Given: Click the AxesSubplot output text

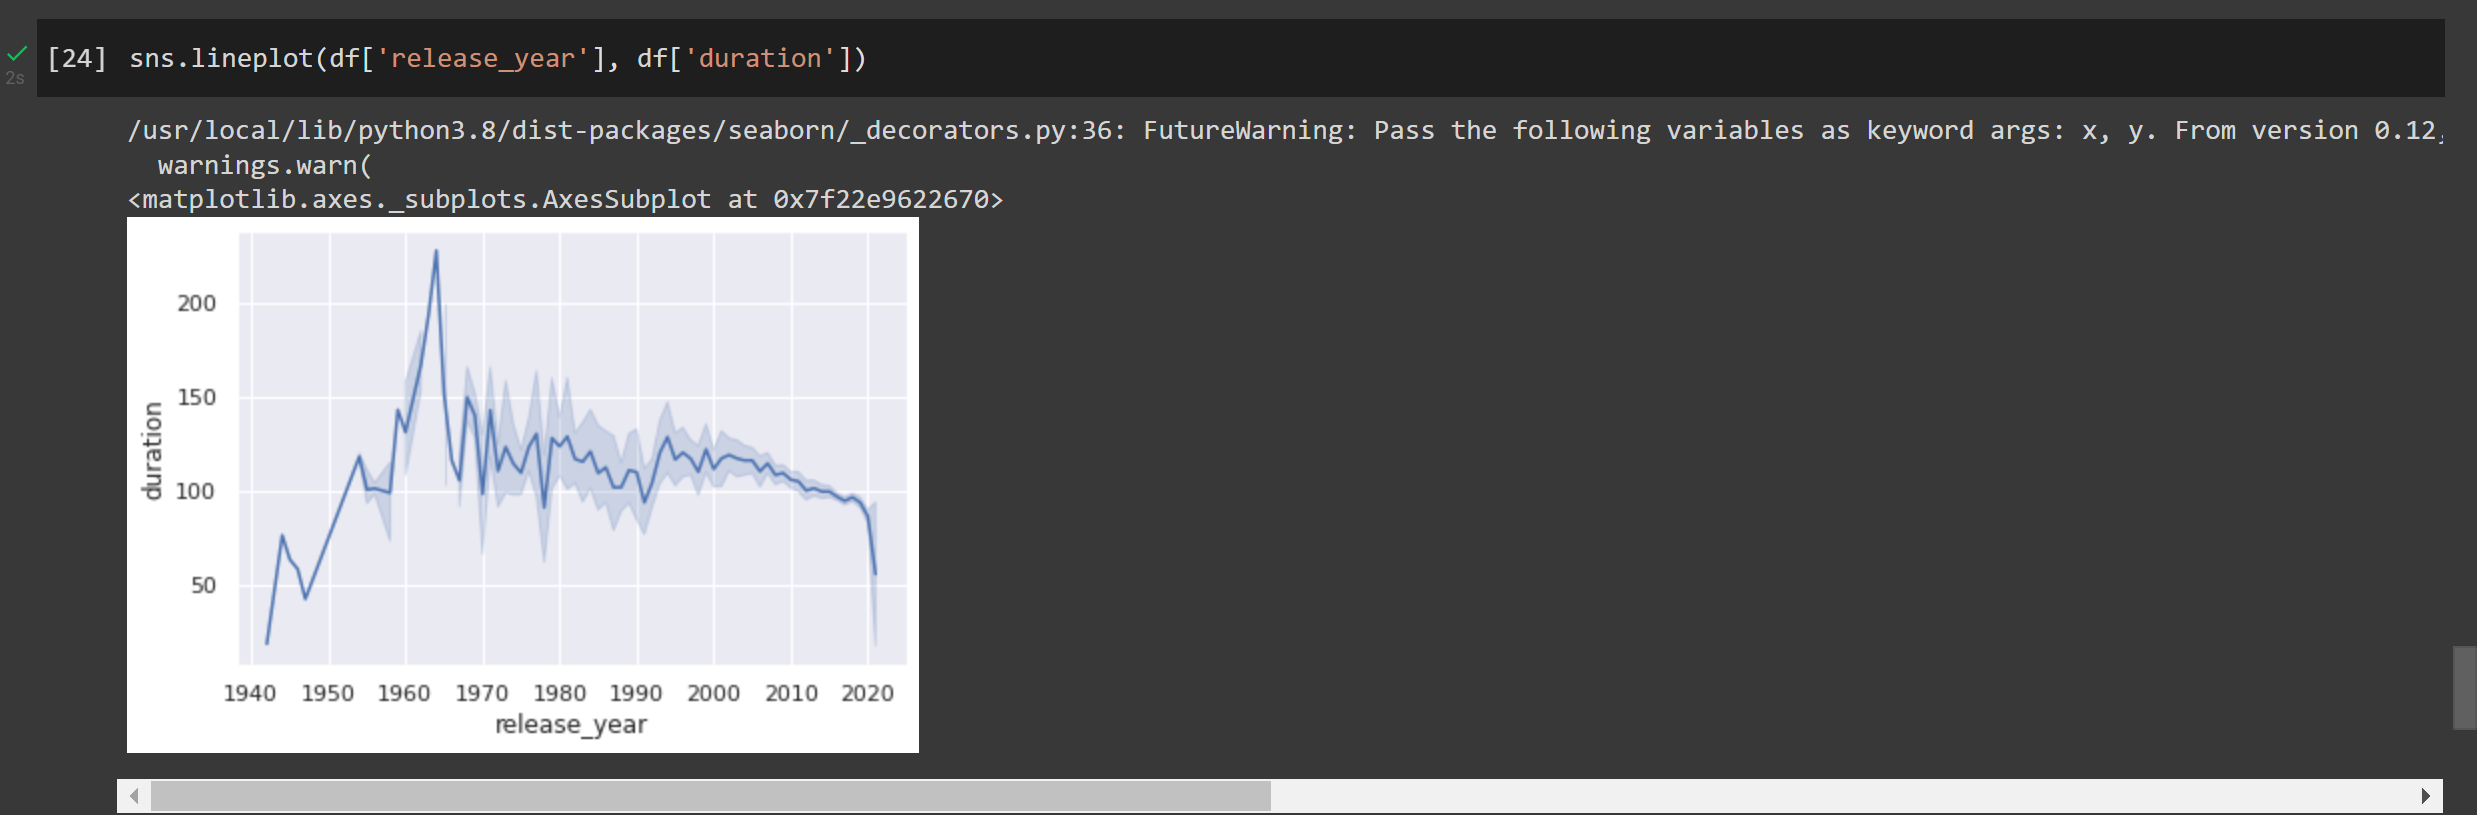Looking at the screenshot, I should (x=565, y=199).
